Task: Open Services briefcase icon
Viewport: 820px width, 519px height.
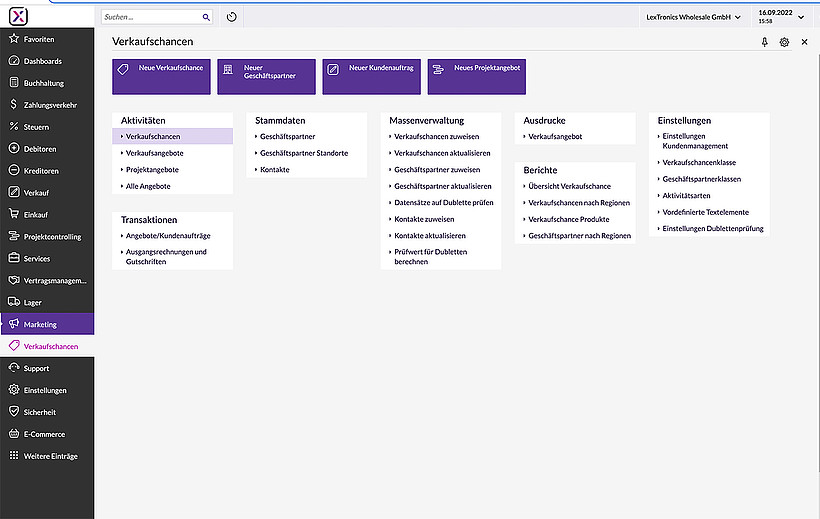Action: (x=14, y=258)
